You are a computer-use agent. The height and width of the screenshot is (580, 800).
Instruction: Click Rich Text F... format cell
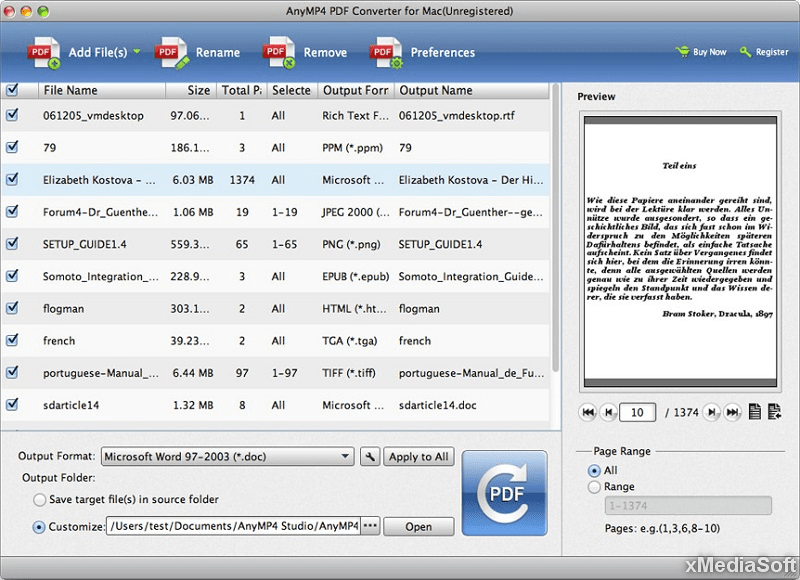tap(355, 115)
